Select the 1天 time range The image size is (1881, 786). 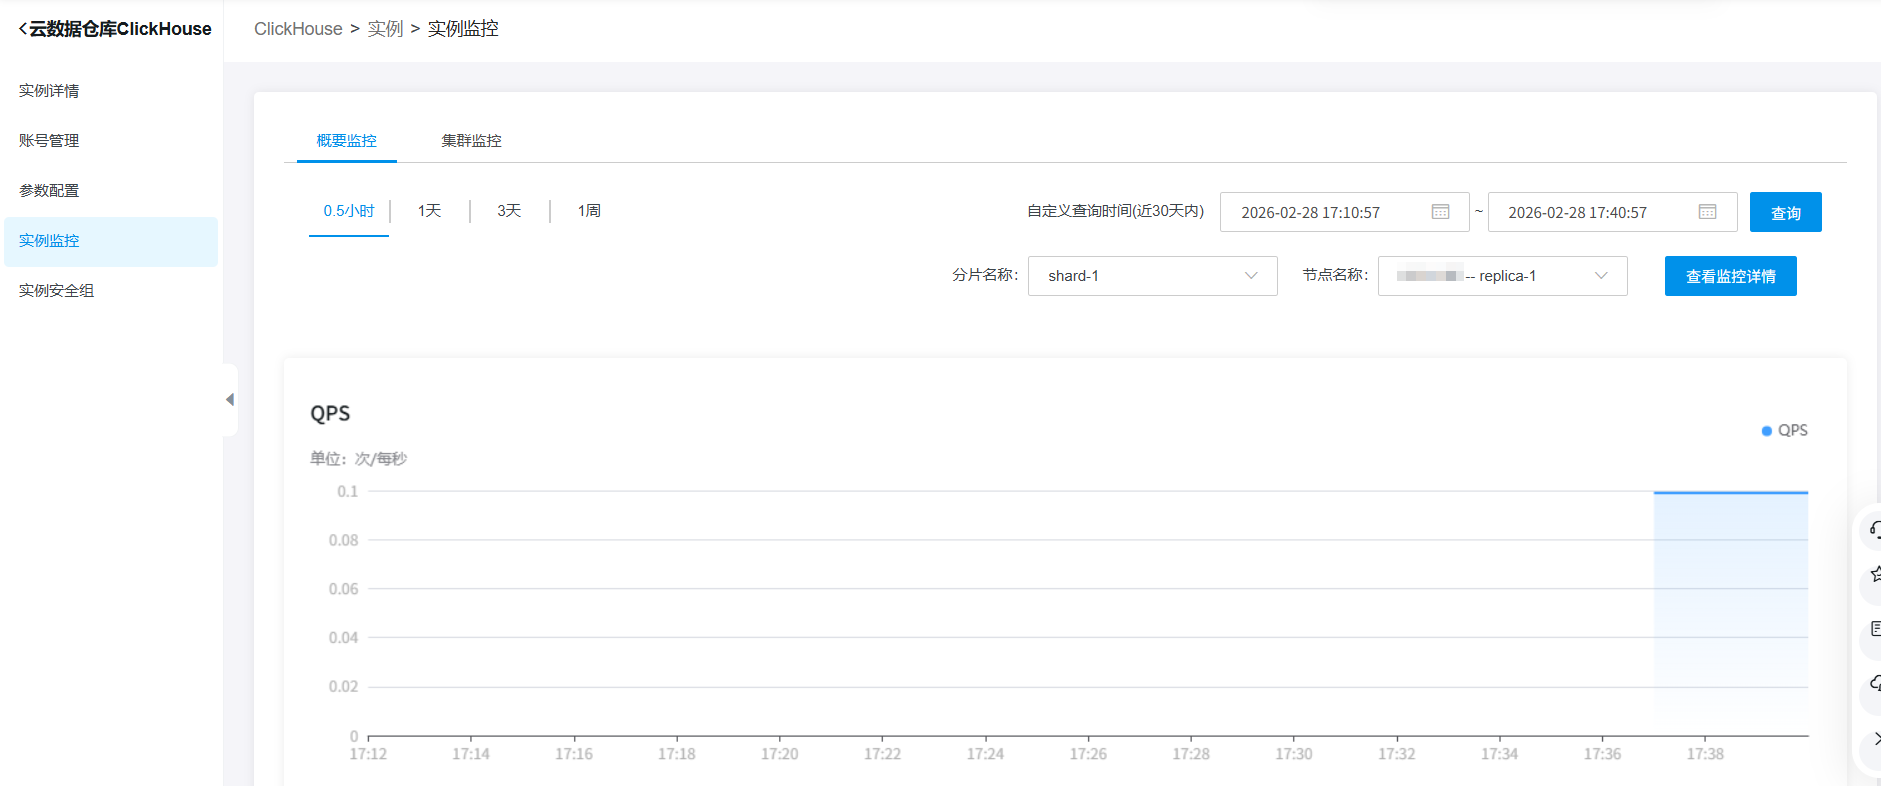[429, 211]
